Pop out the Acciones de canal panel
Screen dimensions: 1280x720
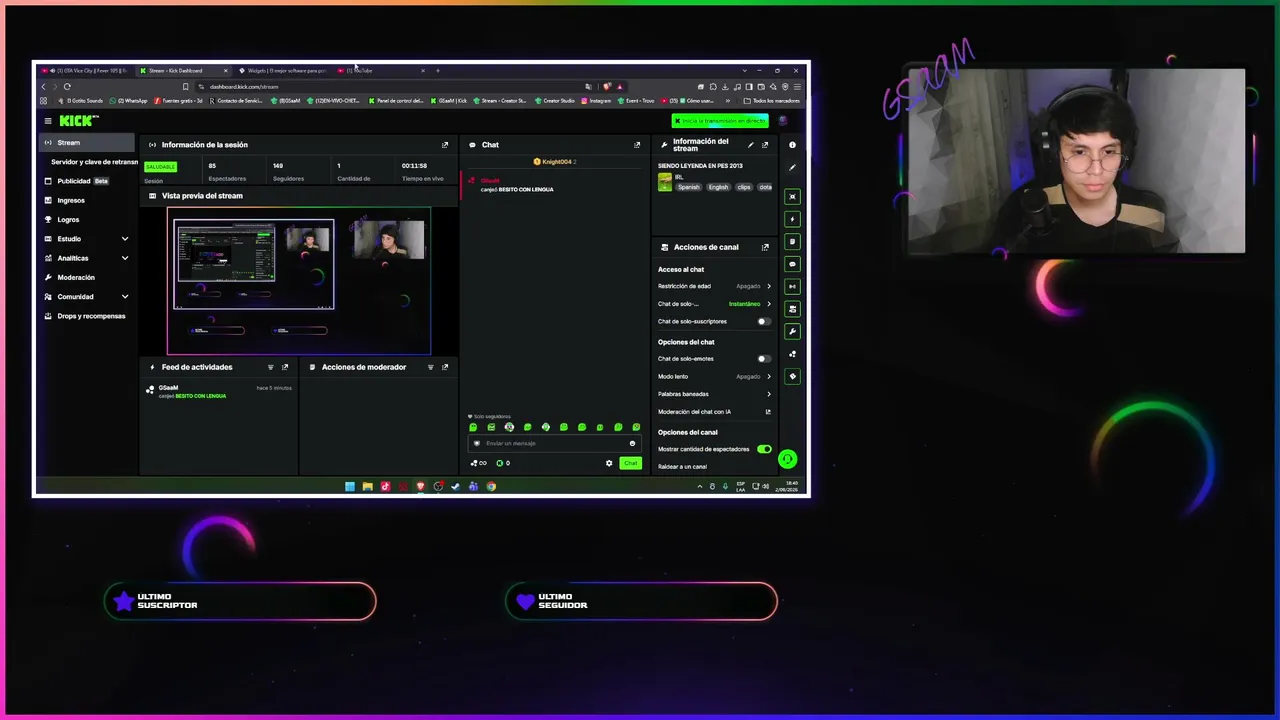765,247
